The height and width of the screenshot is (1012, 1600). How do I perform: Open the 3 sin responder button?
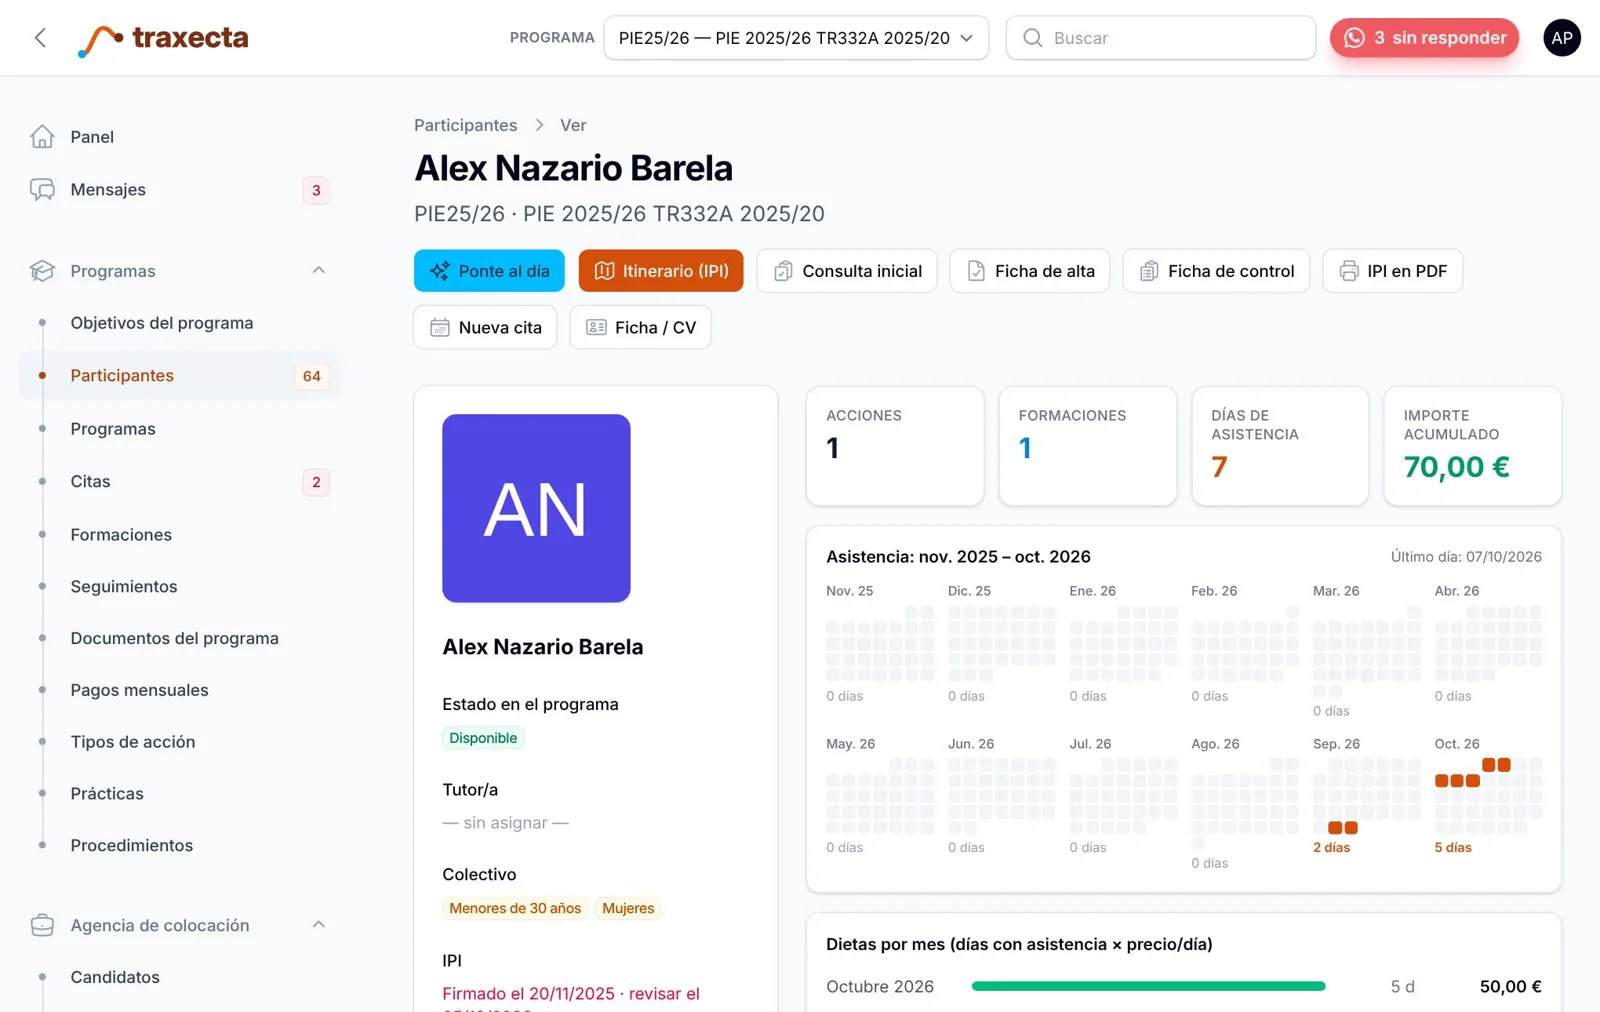1424,38
